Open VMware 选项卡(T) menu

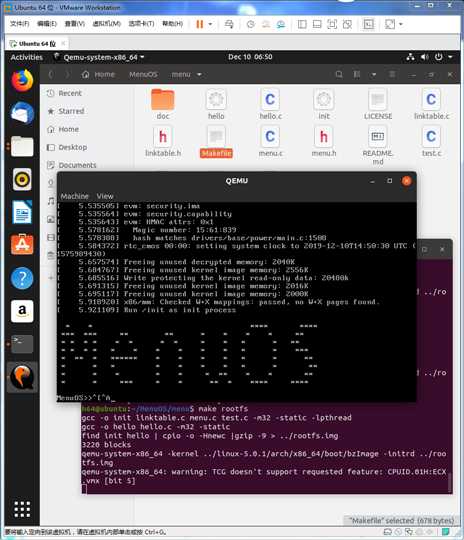click(141, 24)
